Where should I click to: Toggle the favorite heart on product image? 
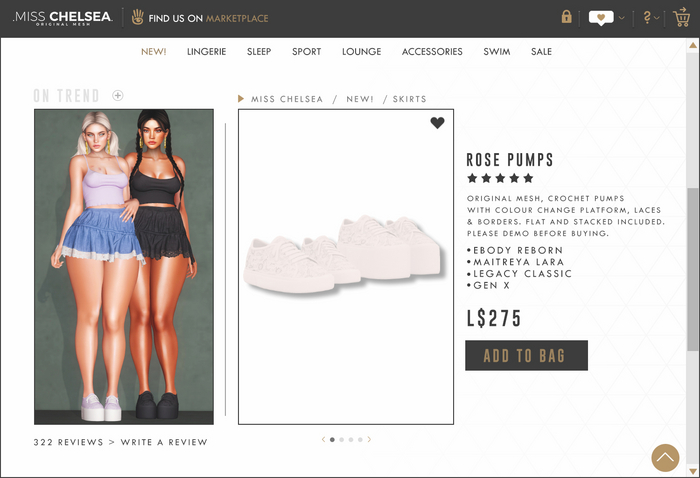click(437, 123)
